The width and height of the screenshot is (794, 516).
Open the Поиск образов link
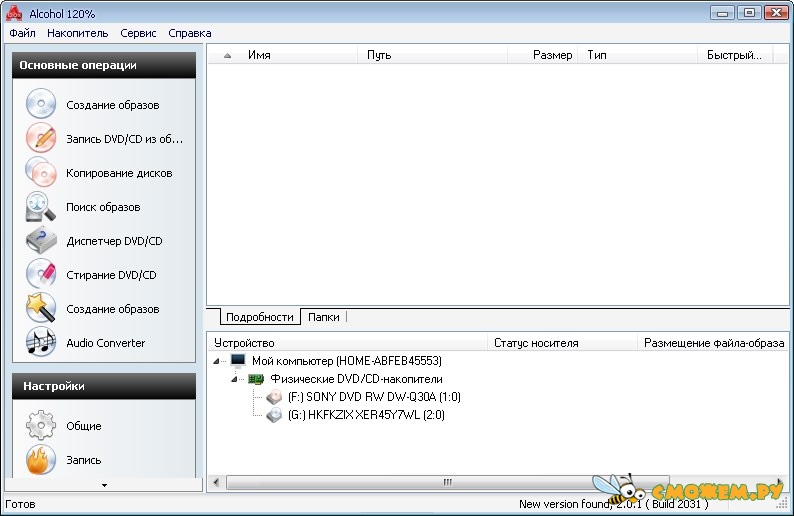click(x=103, y=207)
